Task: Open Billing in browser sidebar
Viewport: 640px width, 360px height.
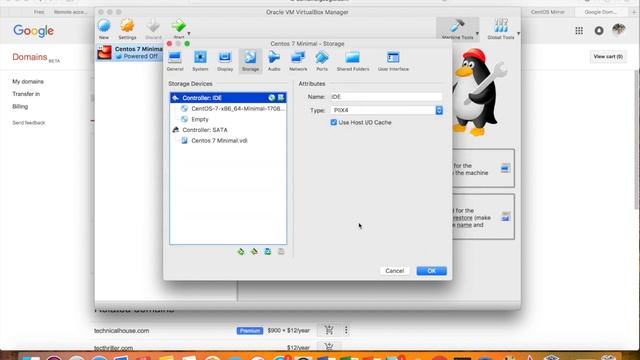Action: pyautogui.click(x=20, y=107)
